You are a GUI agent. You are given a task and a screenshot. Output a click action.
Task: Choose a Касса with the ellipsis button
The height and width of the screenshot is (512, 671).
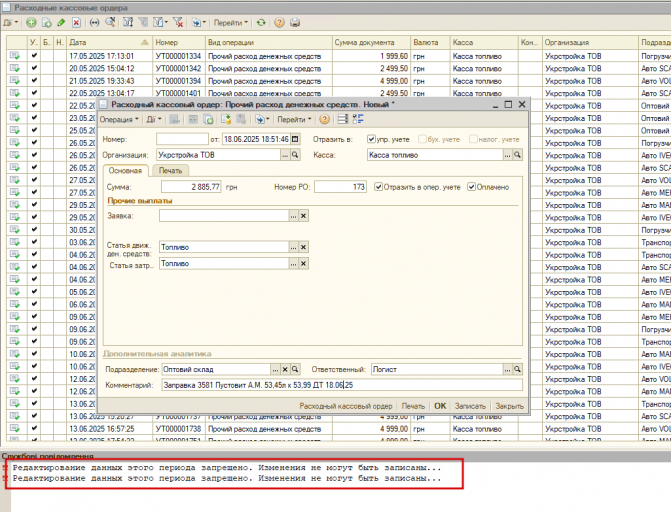click(x=508, y=155)
